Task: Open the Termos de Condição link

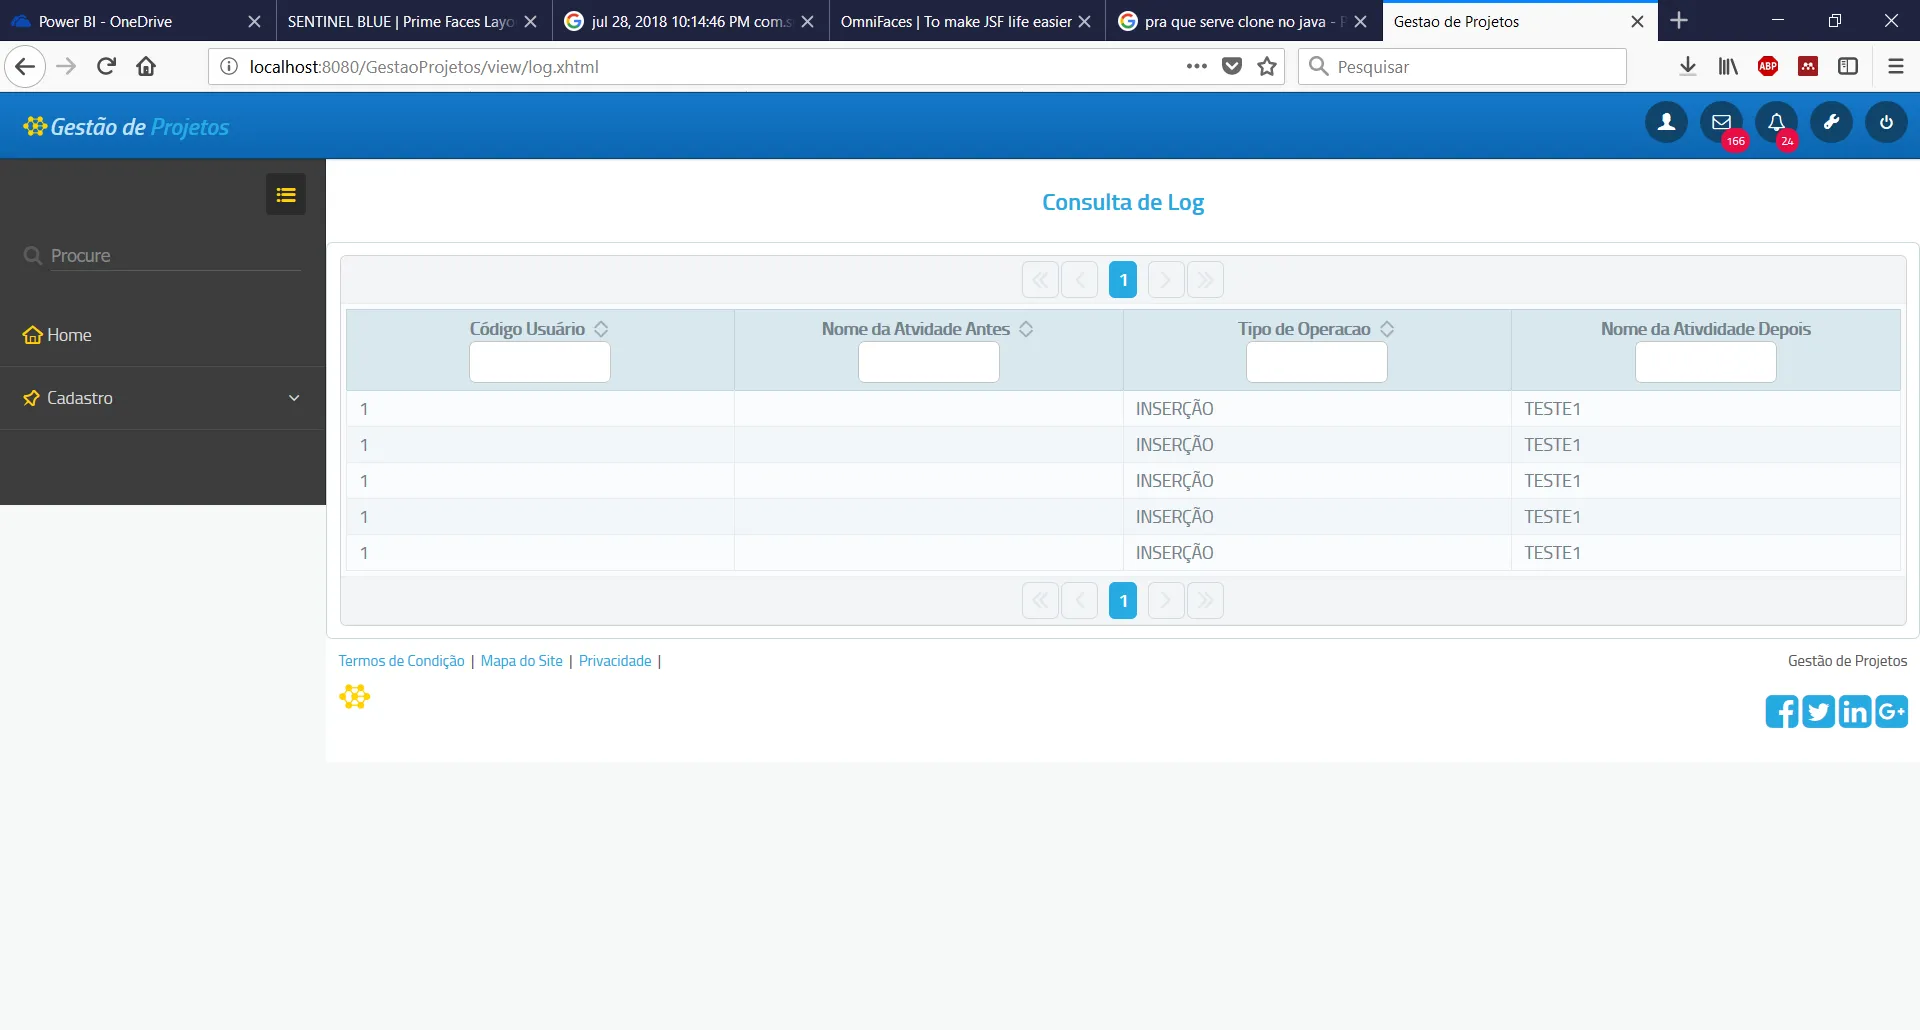Action: click(401, 661)
